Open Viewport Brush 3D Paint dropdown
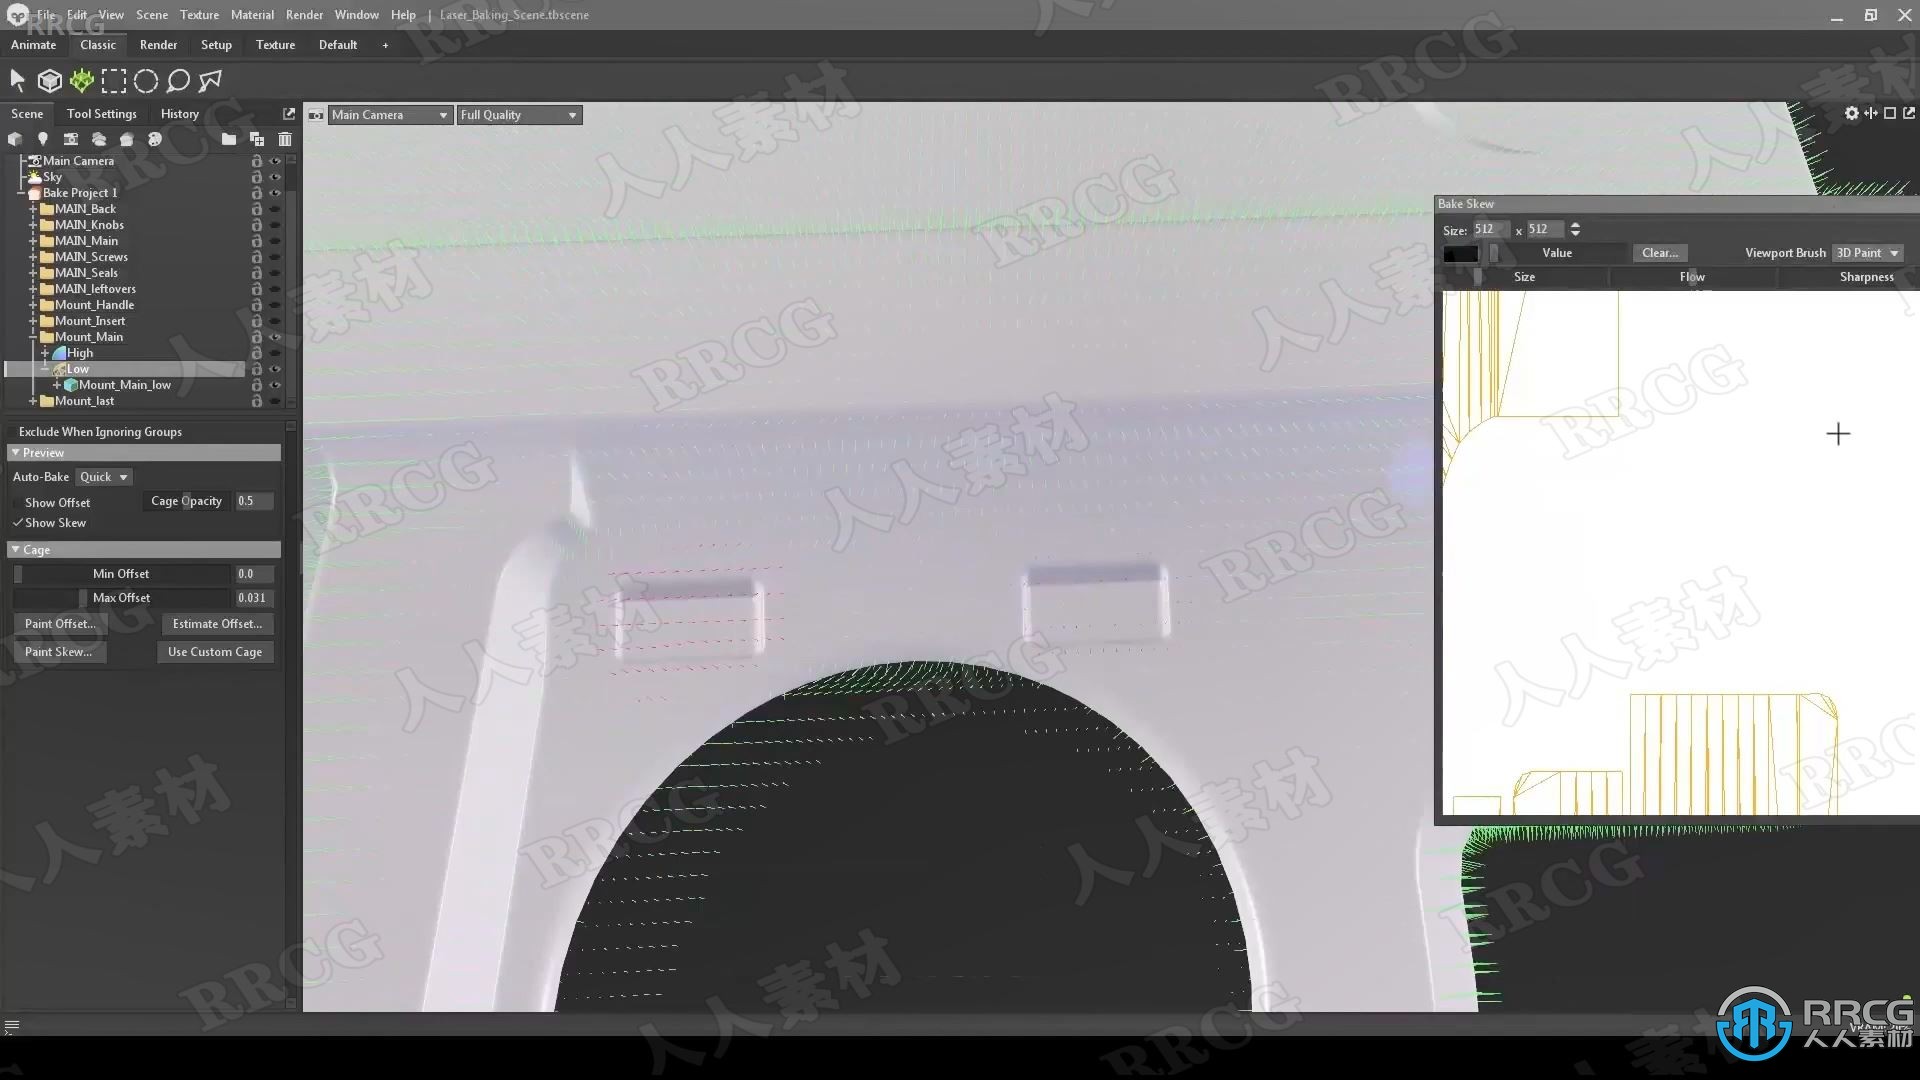Screen dimensions: 1920x1080 tap(1868, 253)
